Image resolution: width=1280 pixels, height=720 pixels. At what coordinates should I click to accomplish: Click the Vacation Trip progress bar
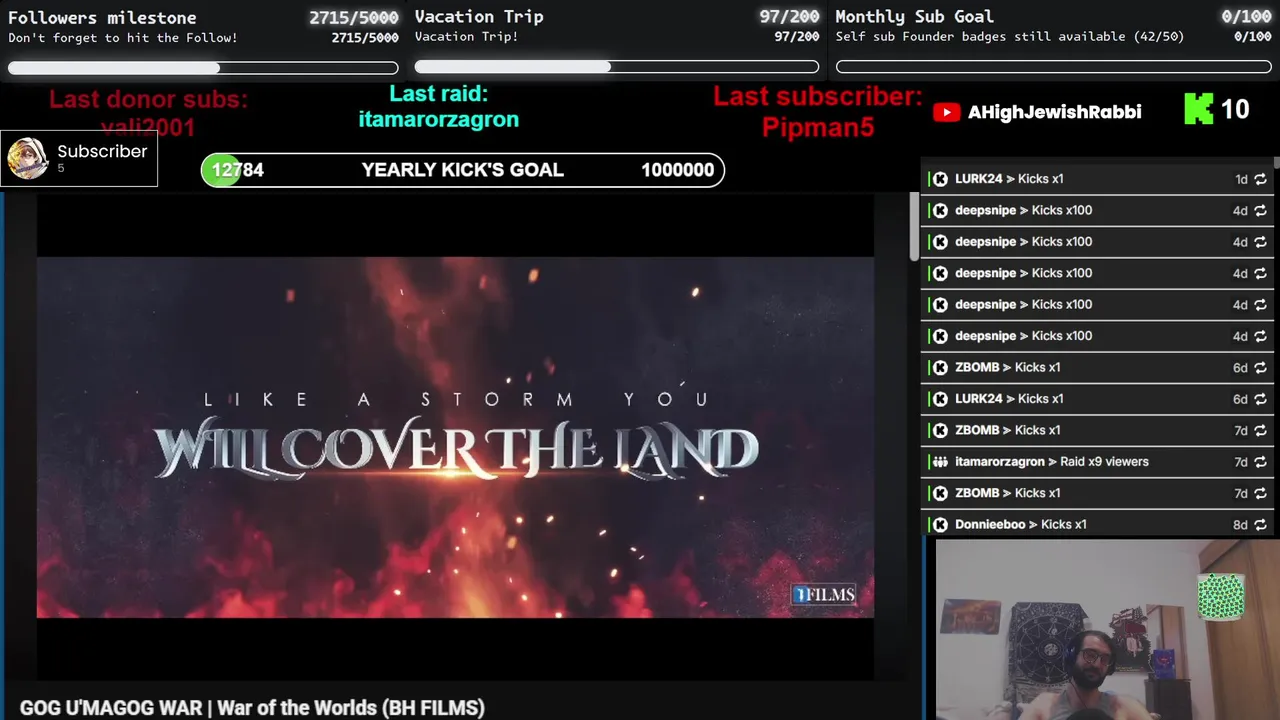(617, 67)
